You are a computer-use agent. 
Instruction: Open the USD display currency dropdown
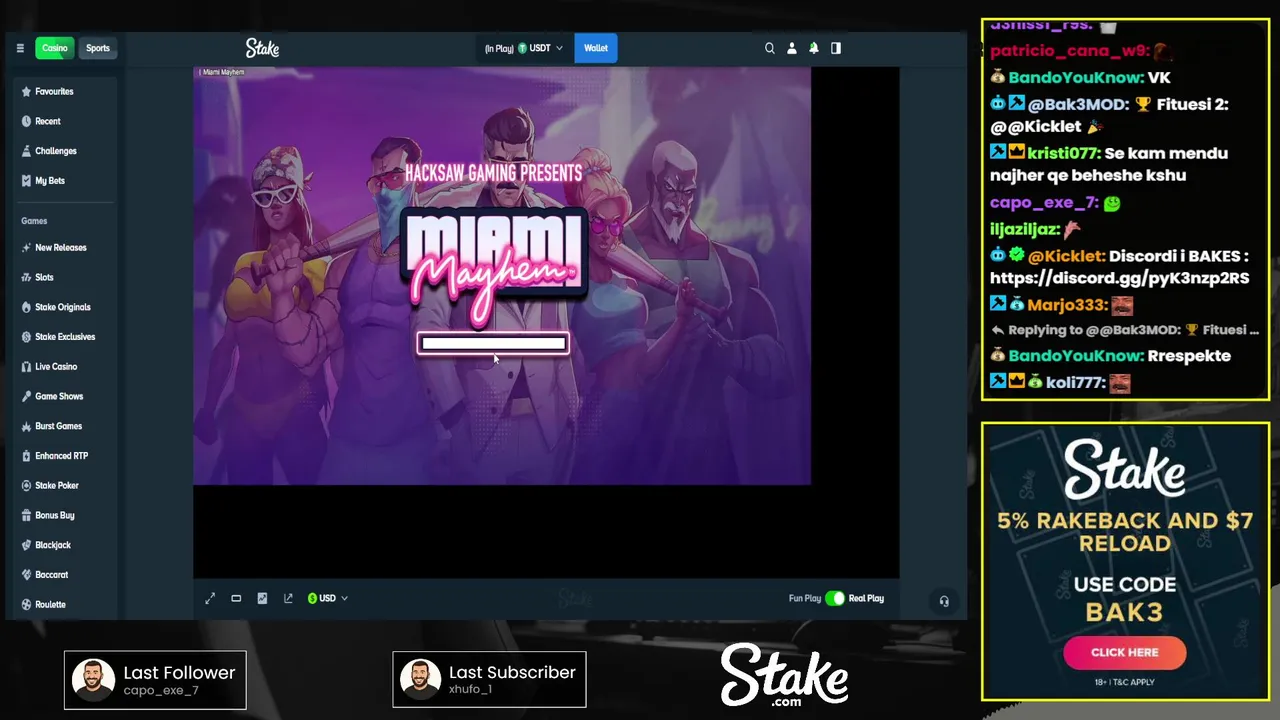[x=328, y=598]
